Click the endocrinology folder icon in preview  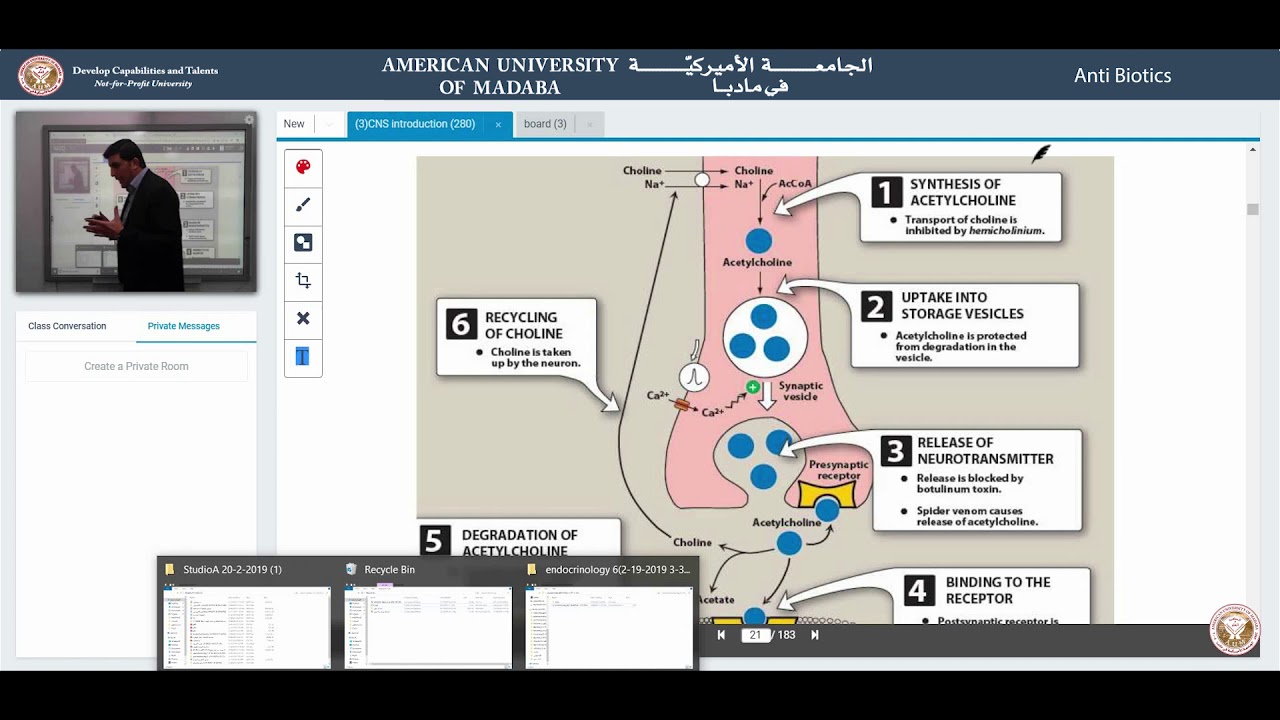(x=533, y=569)
